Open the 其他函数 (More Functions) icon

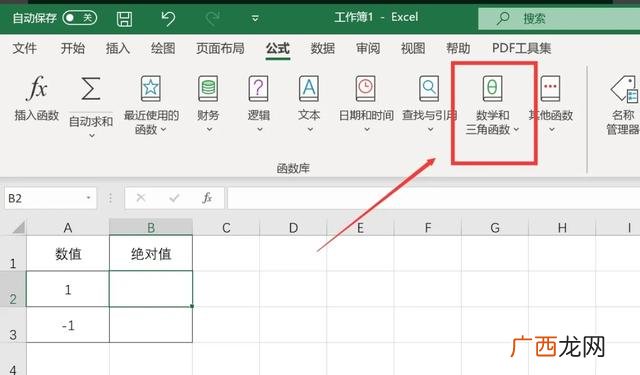[x=550, y=88]
